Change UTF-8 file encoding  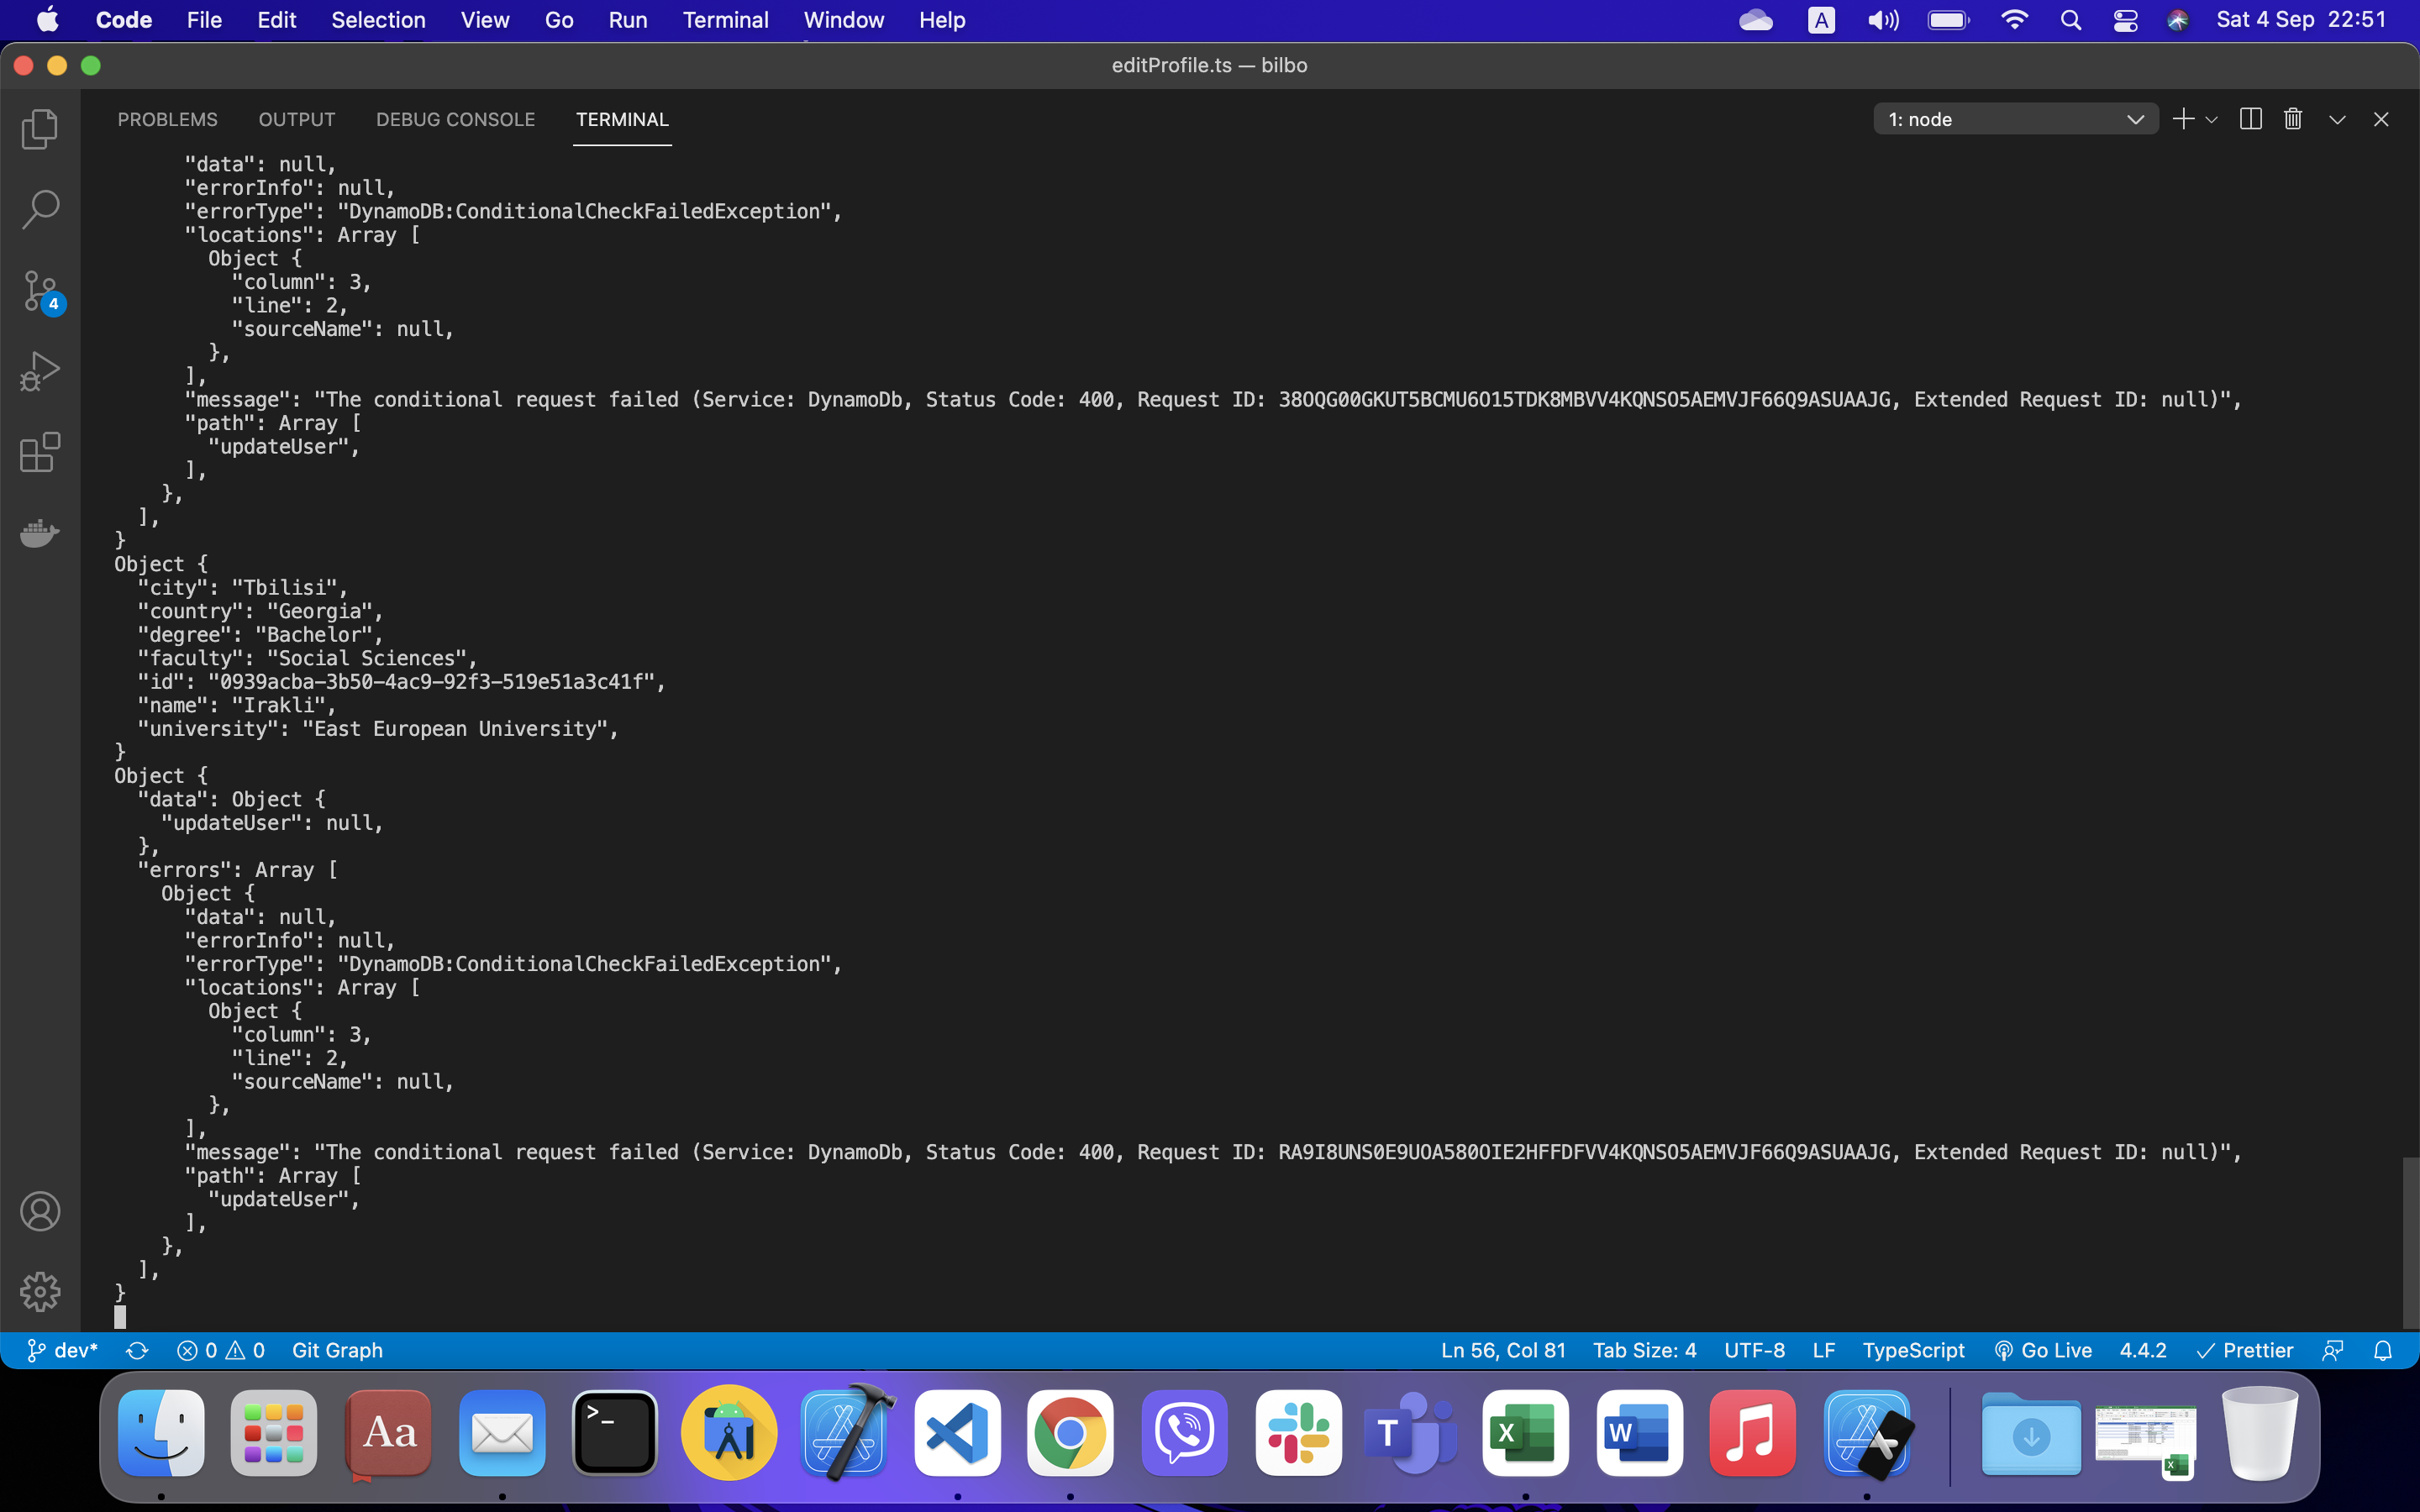click(1754, 1350)
